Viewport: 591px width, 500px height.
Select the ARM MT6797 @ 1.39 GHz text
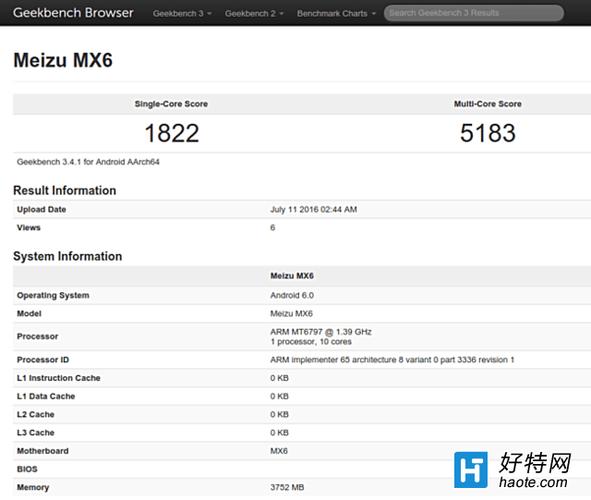tap(321, 332)
